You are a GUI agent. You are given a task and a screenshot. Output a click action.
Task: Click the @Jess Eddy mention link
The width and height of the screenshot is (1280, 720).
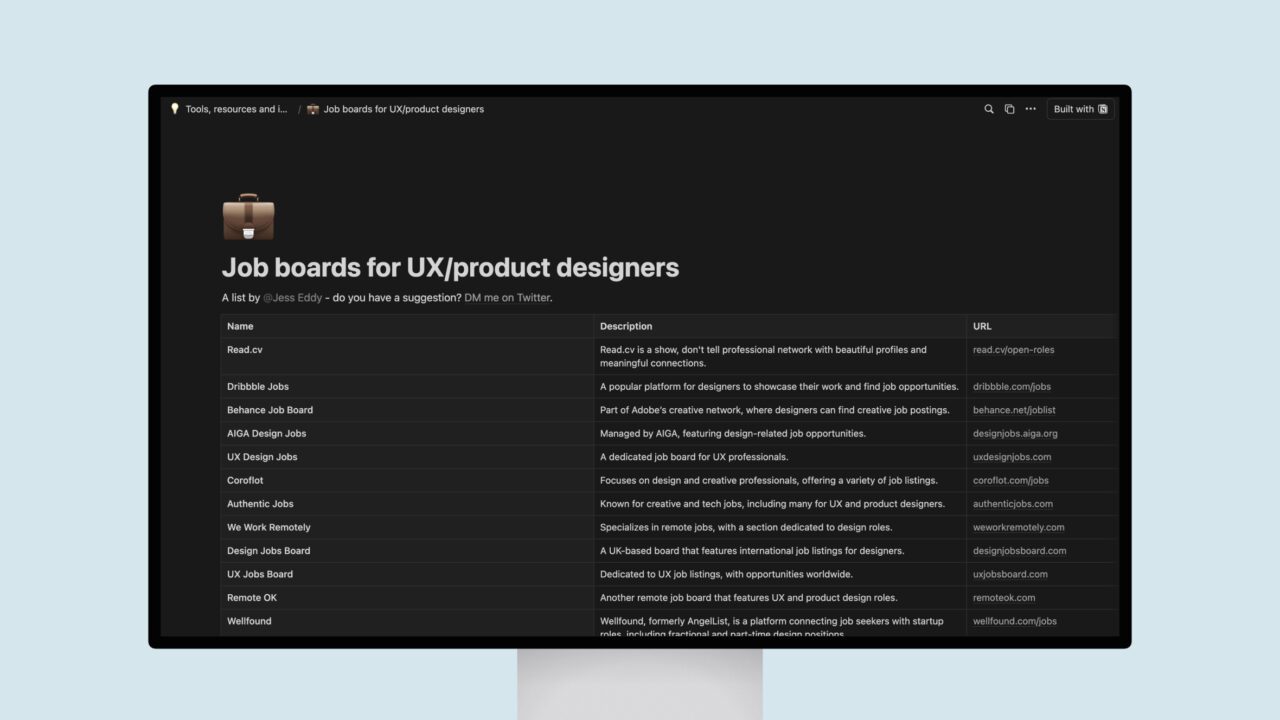point(292,298)
